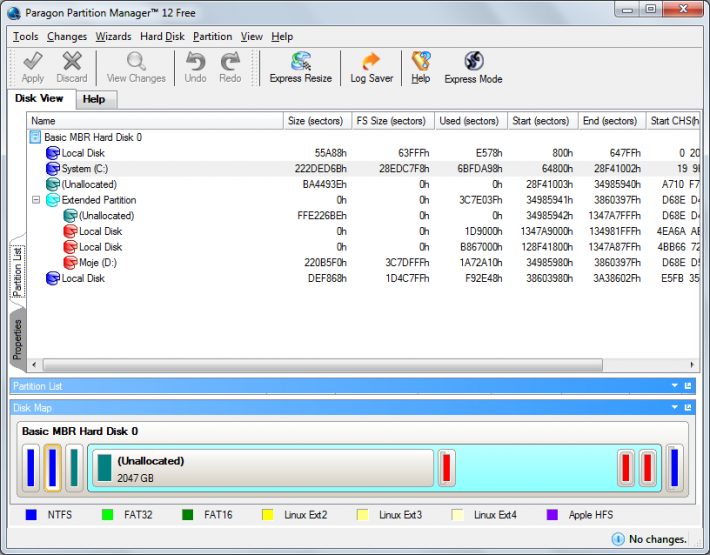Screen dimensions: 710x555
Task: Click the scroll left arrow
Action: coord(34,364)
